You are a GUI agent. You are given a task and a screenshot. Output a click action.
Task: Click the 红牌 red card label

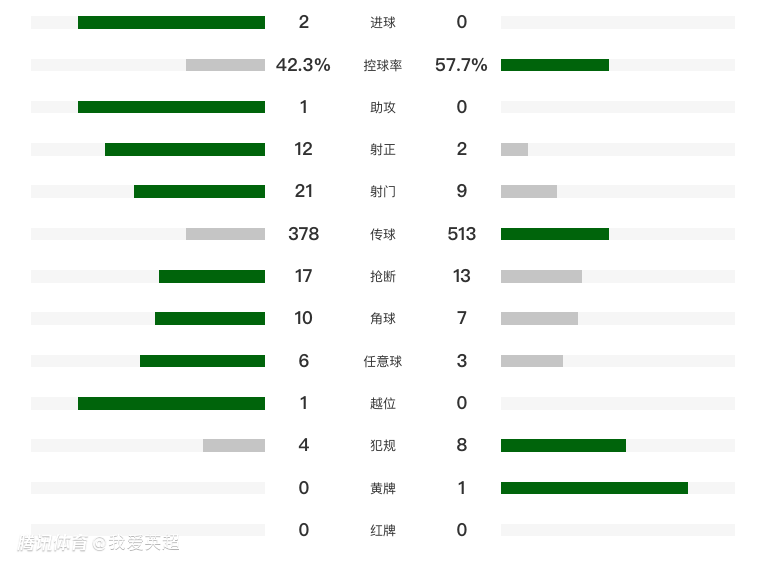pos(382,530)
